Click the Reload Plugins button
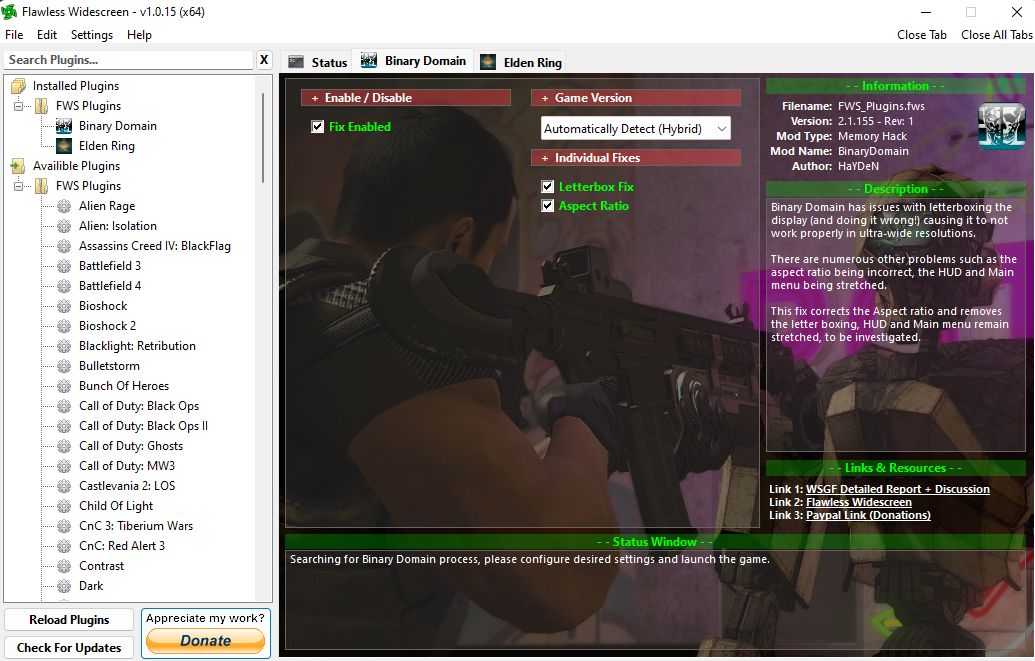 (x=69, y=620)
